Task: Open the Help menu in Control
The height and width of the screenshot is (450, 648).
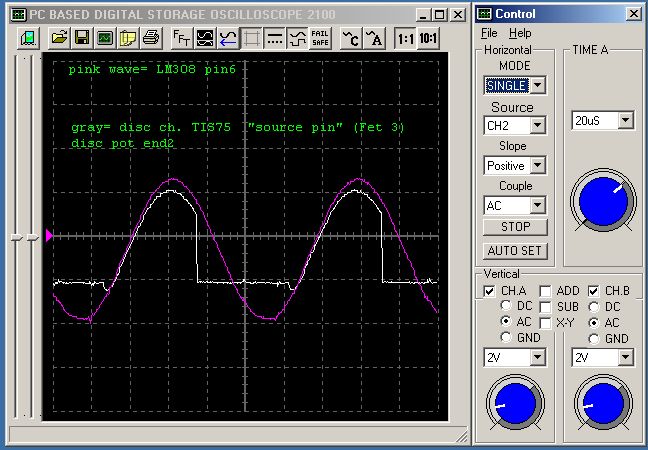Action: (520, 33)
